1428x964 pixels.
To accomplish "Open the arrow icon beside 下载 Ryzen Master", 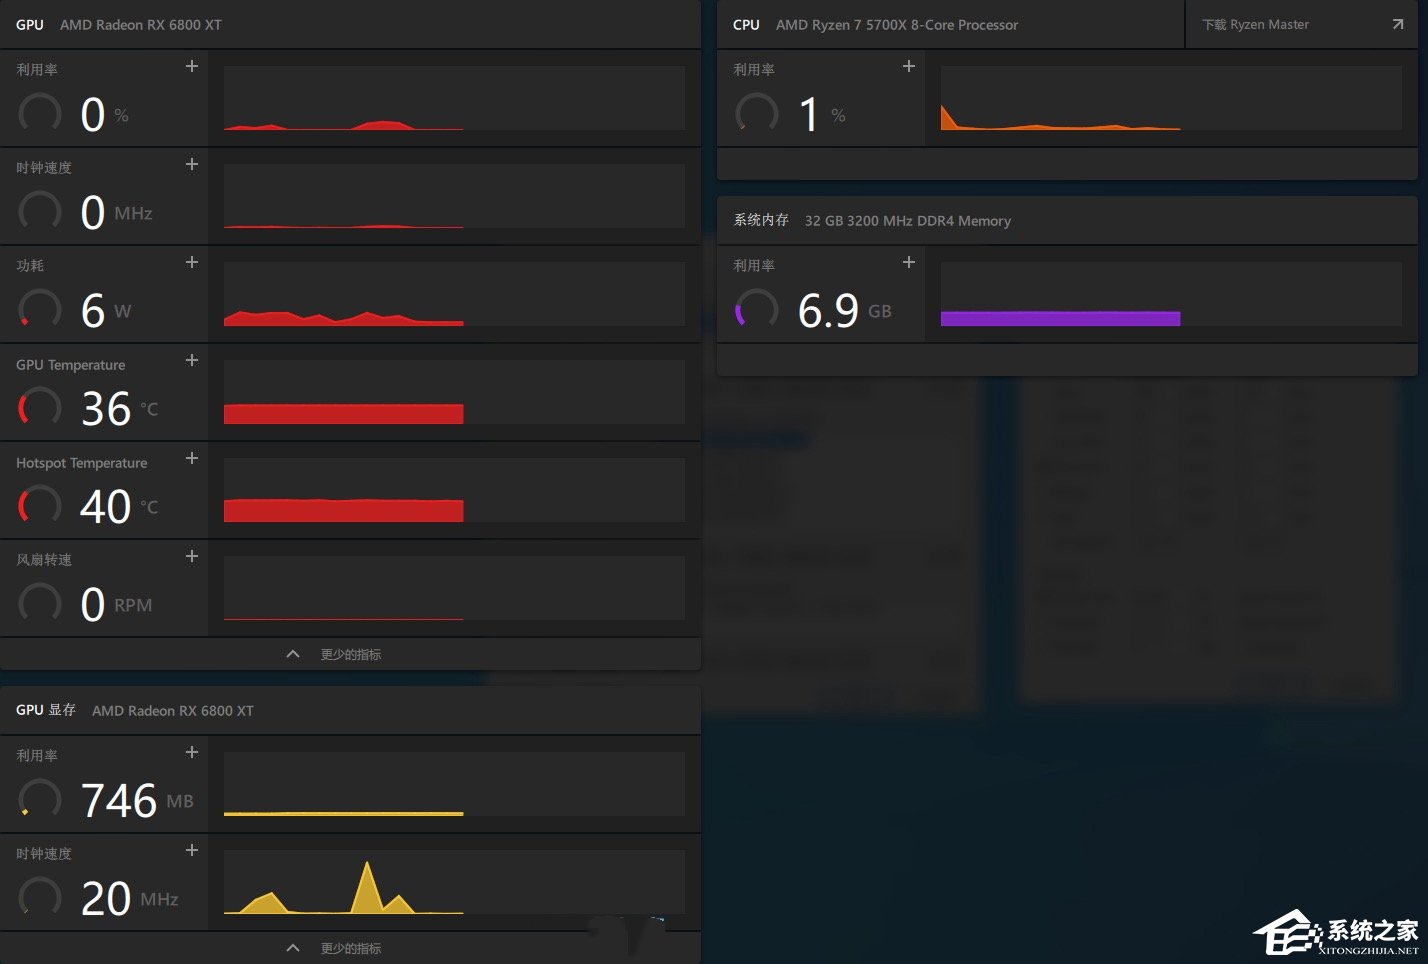I will 1398,24.
